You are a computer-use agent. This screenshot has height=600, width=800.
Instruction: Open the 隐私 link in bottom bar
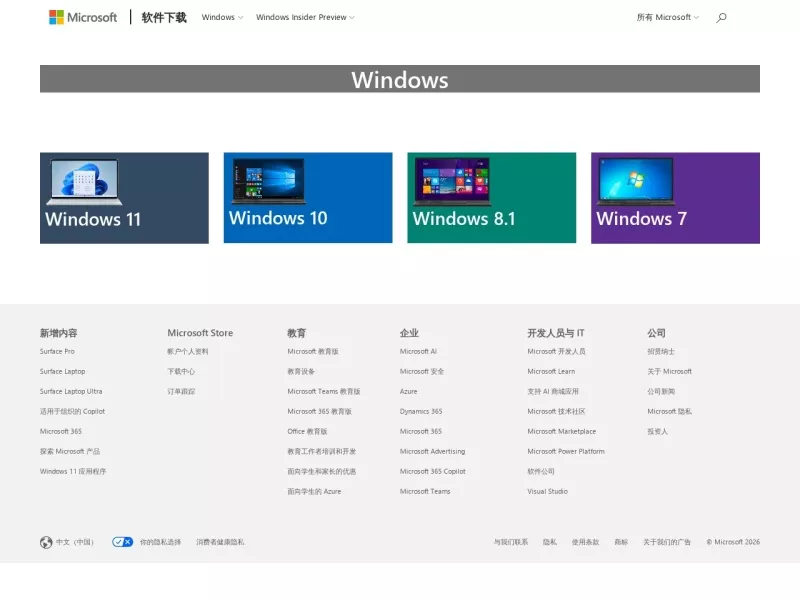point(549,542)
